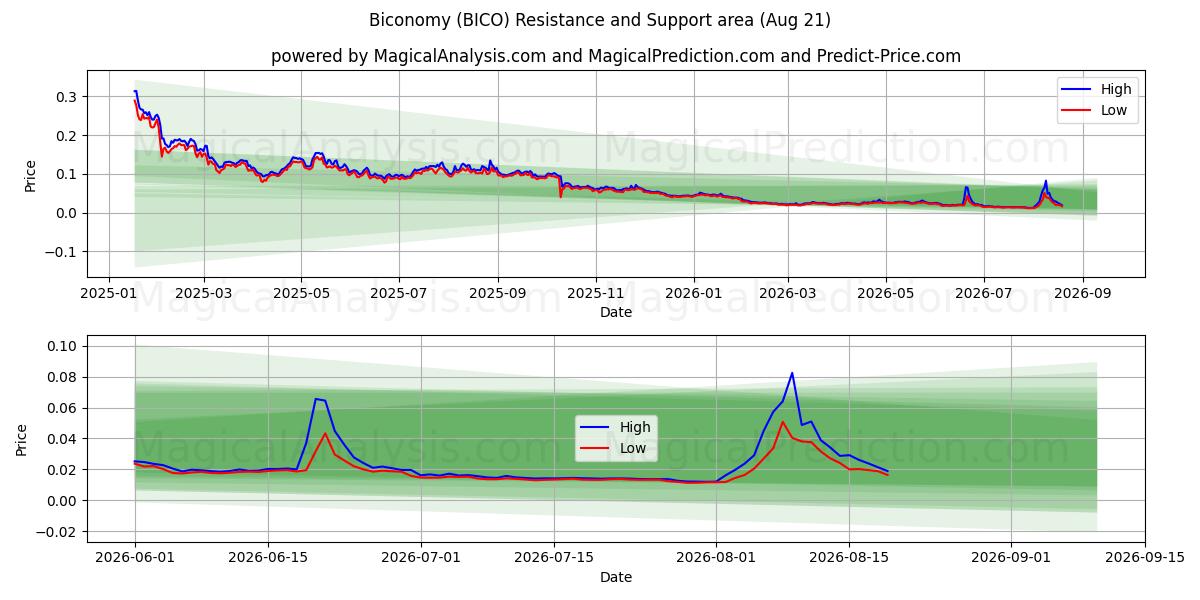Click the '2025-01' tick label
Image resolution: width=1200 pixels, height=600 pixels.
[111, 294]
